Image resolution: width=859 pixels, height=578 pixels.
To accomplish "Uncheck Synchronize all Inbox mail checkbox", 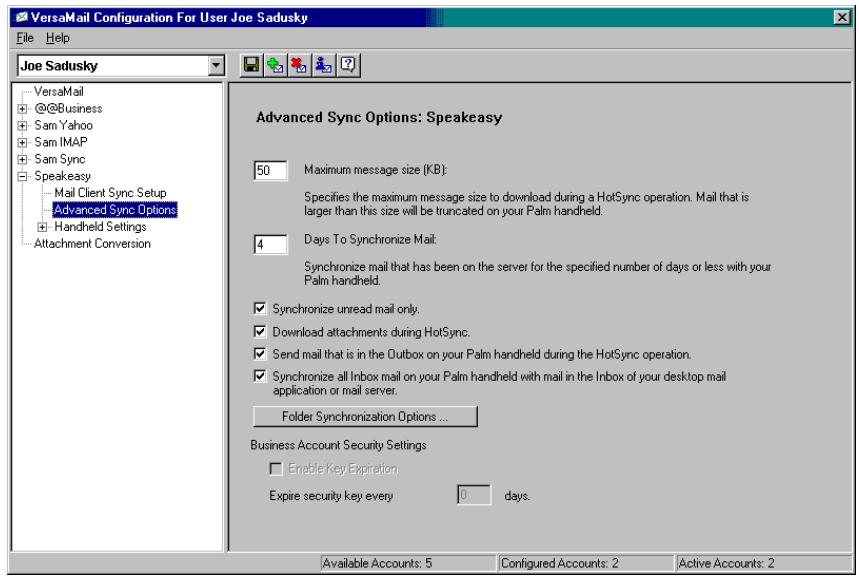I will pos(260,376).
